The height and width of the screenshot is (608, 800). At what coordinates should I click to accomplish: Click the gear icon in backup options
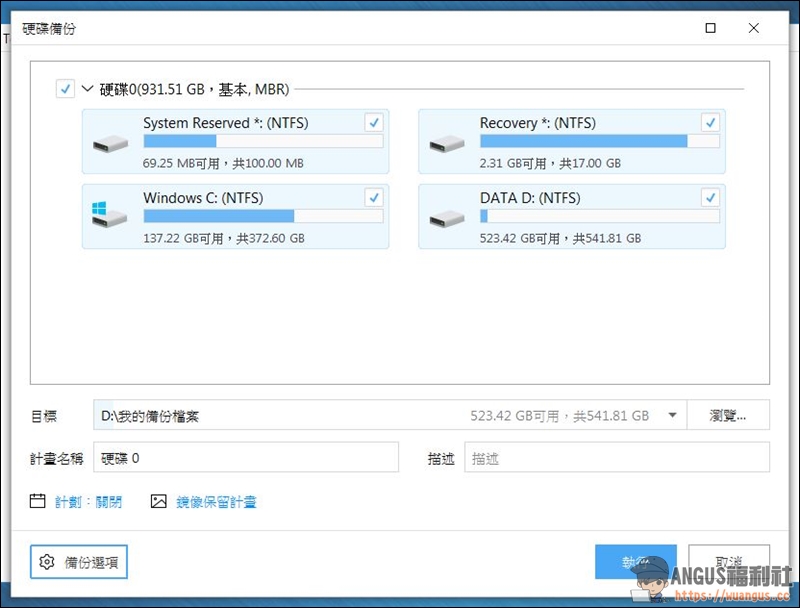46,562
